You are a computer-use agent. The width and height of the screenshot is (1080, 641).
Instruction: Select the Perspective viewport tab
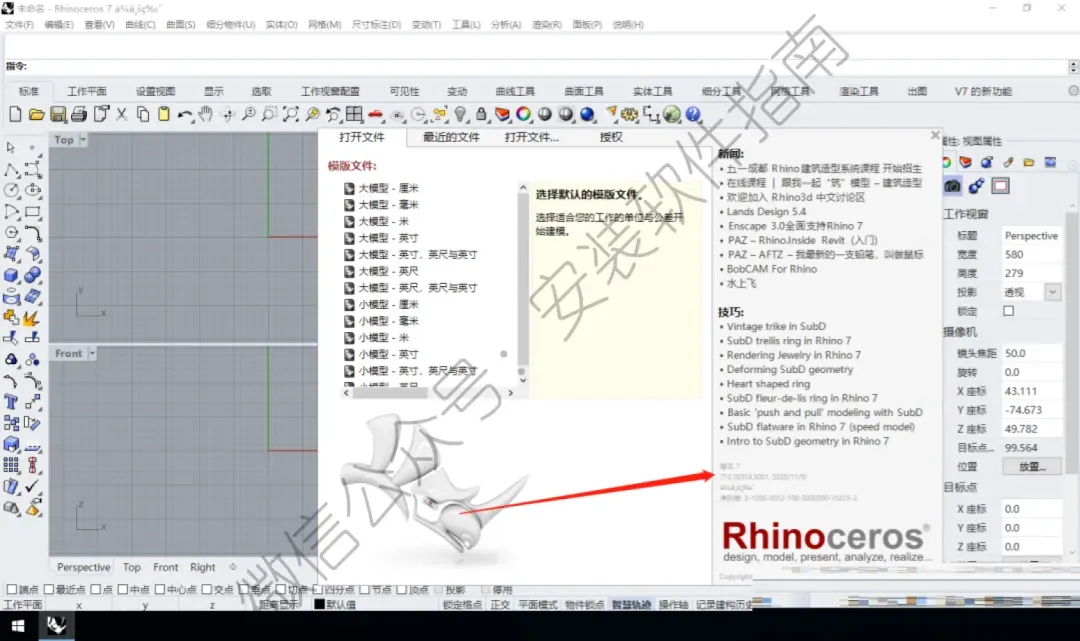83,567
